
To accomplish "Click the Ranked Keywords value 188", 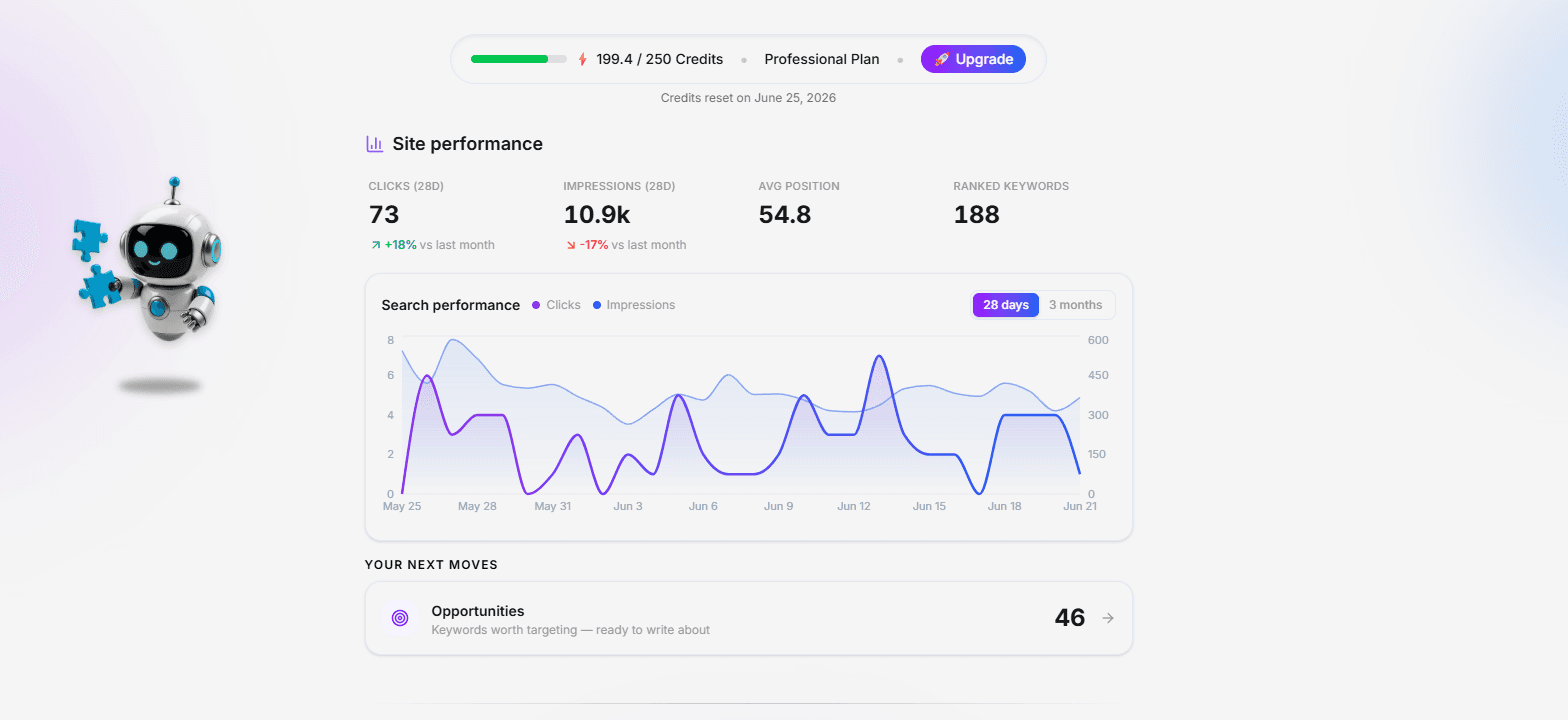I will pyautogui.click(x=977, y=215).
